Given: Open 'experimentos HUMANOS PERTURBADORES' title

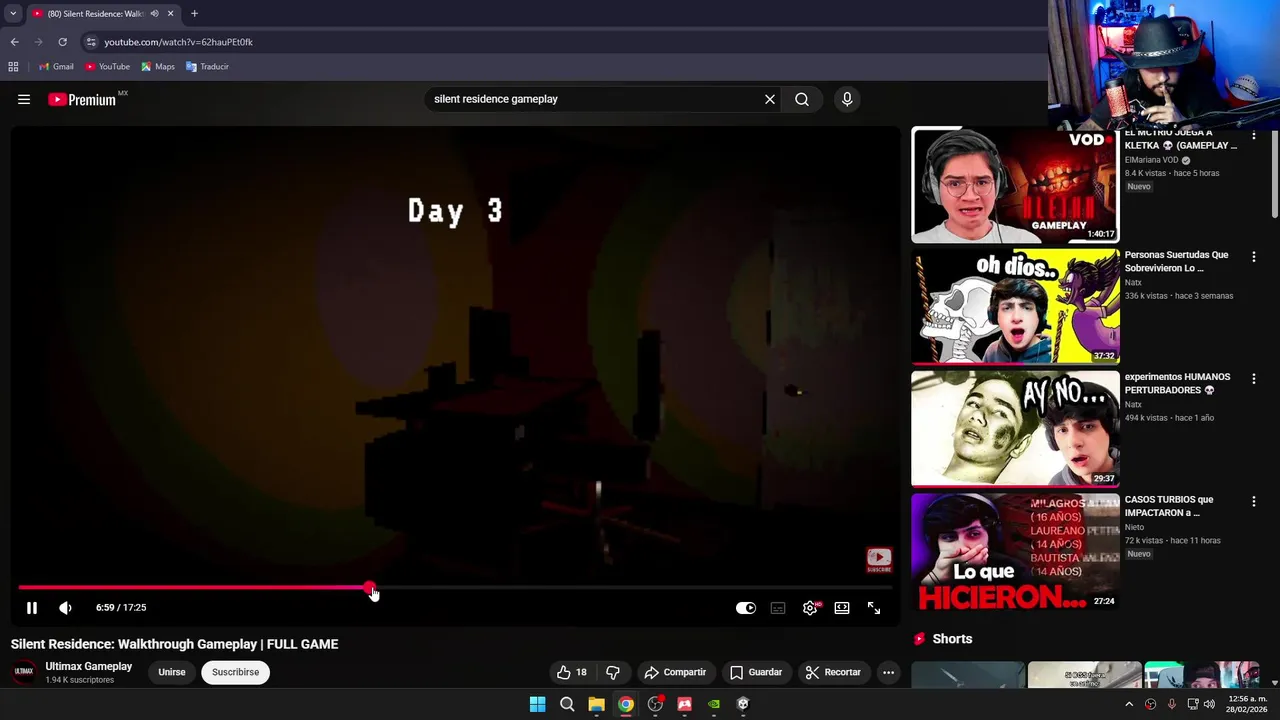Looking at the screenshot, I should (1177, 383).
